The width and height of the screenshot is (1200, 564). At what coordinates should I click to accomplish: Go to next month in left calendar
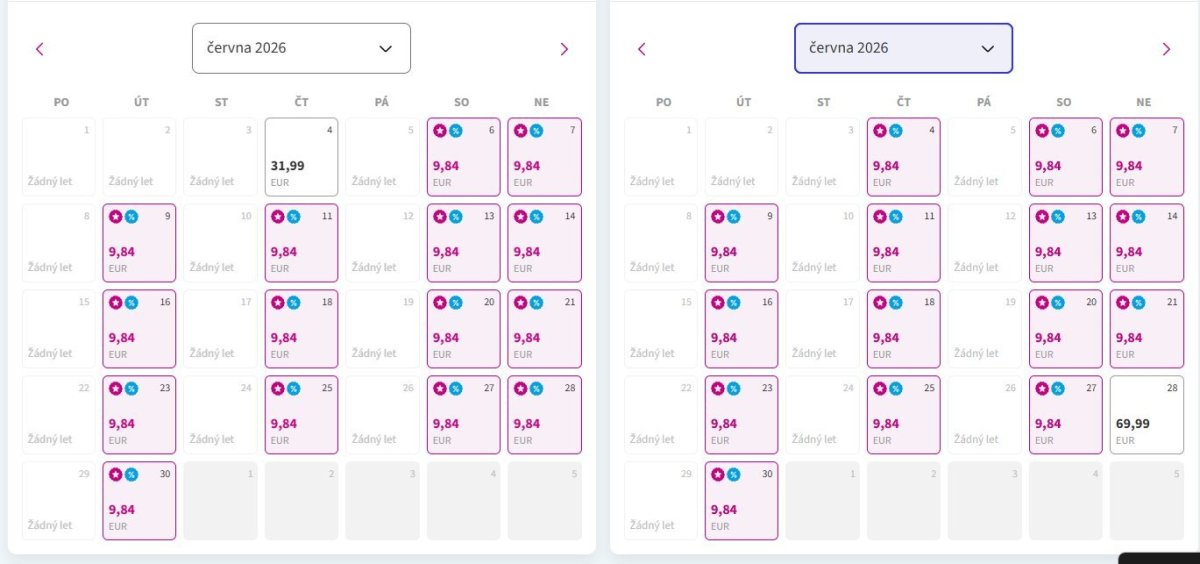[564, 49]
